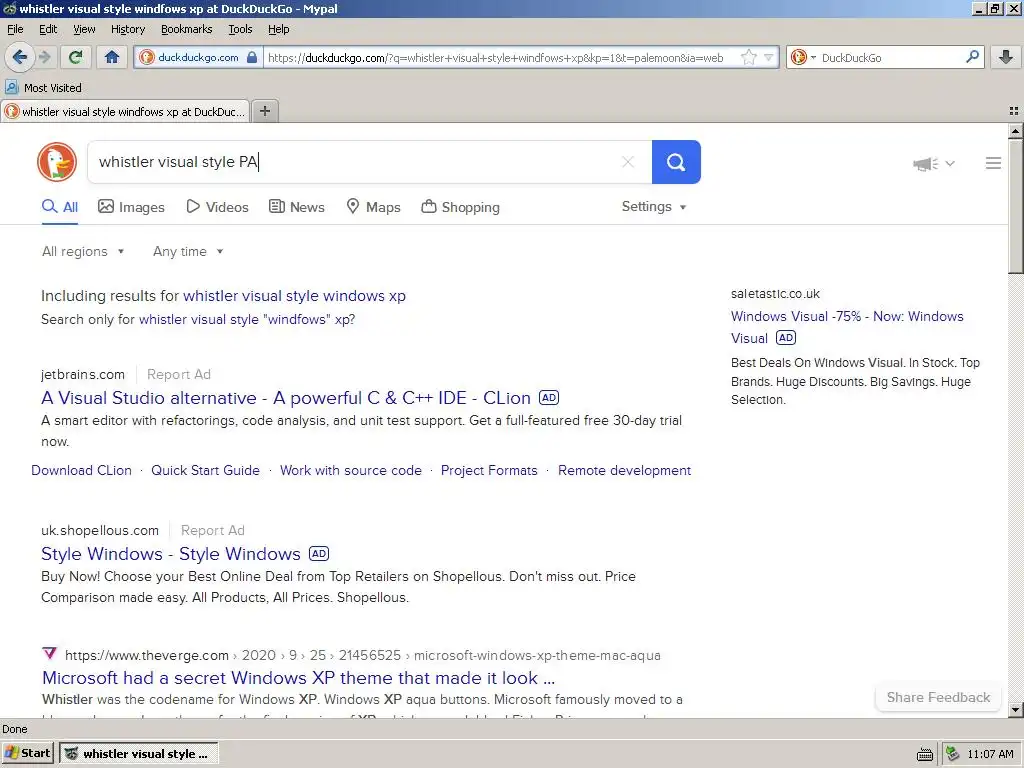Open the DuckDuckGo hamburger menu
Image resolution: width=1024 pixels, height=768 pixels.
pos(993,163)
